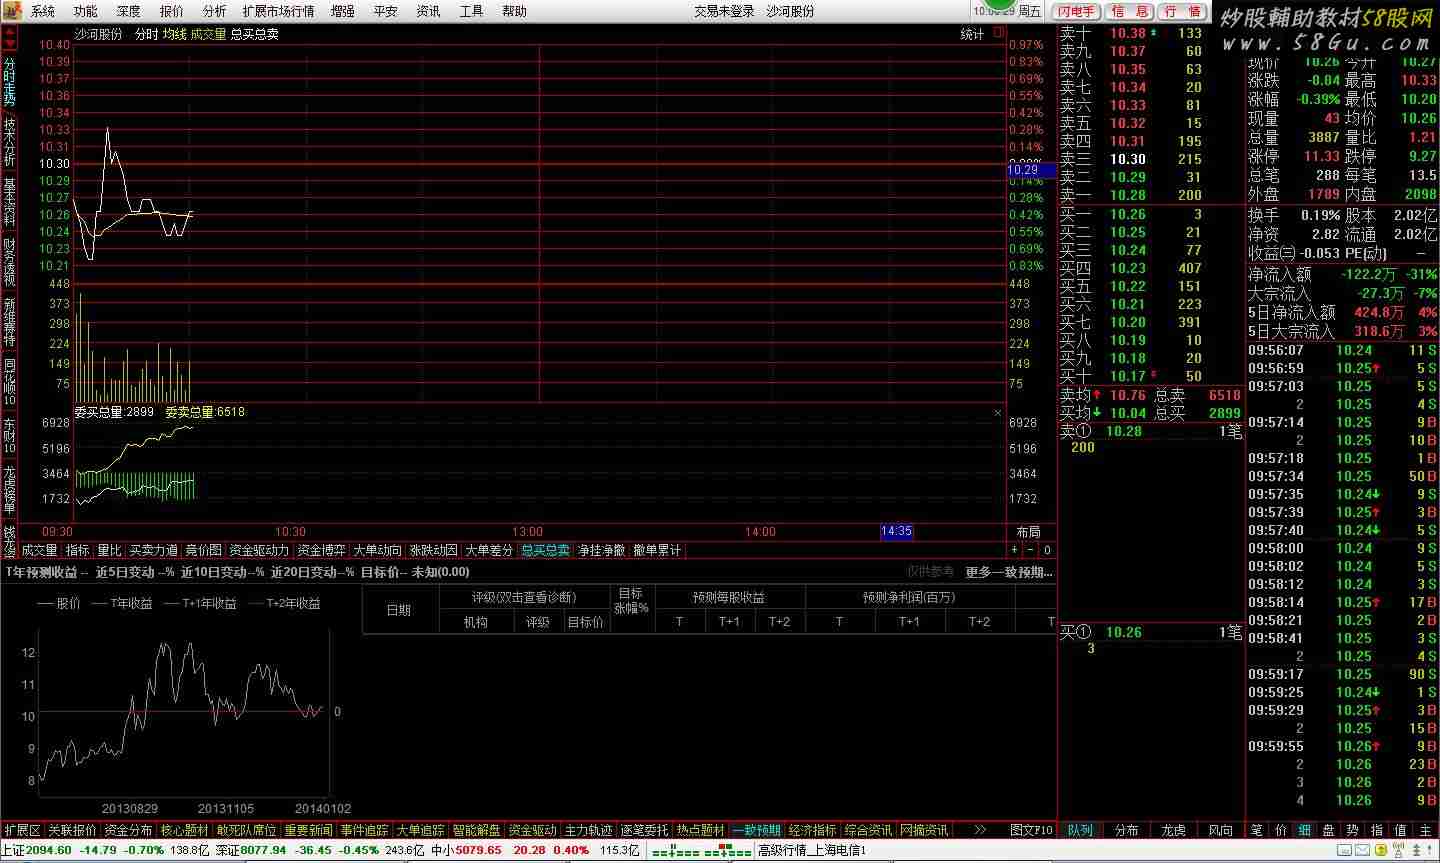The height and width of the screenshot is (863, 1440).
Task: Click the 行情 button in the top bar
Action: (1182, 11)
